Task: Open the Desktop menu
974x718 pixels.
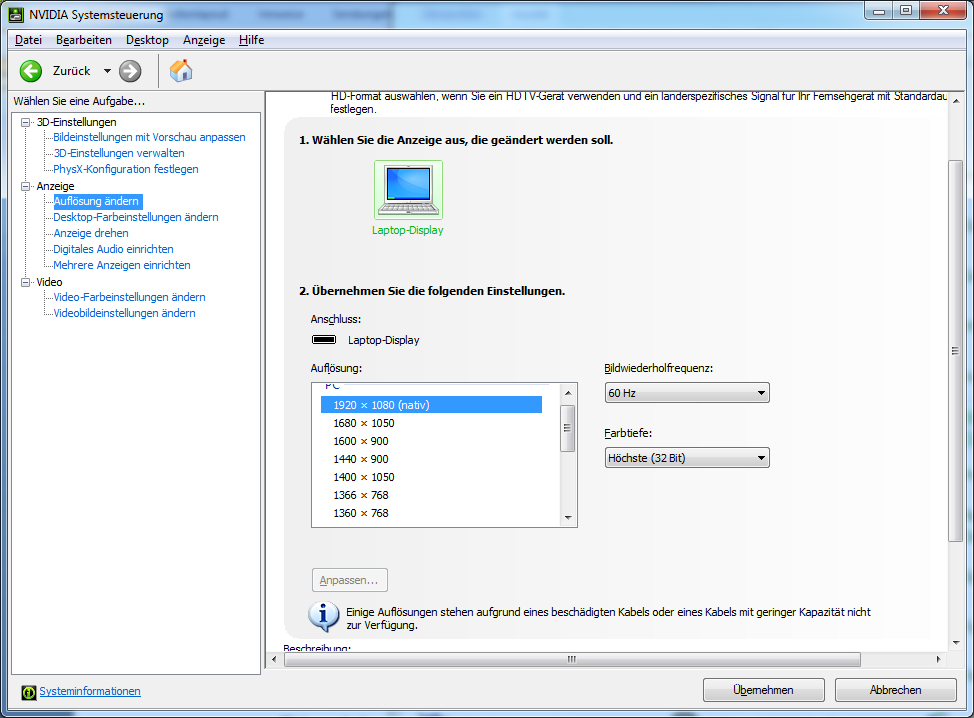Action: click(x=147, y=40)
